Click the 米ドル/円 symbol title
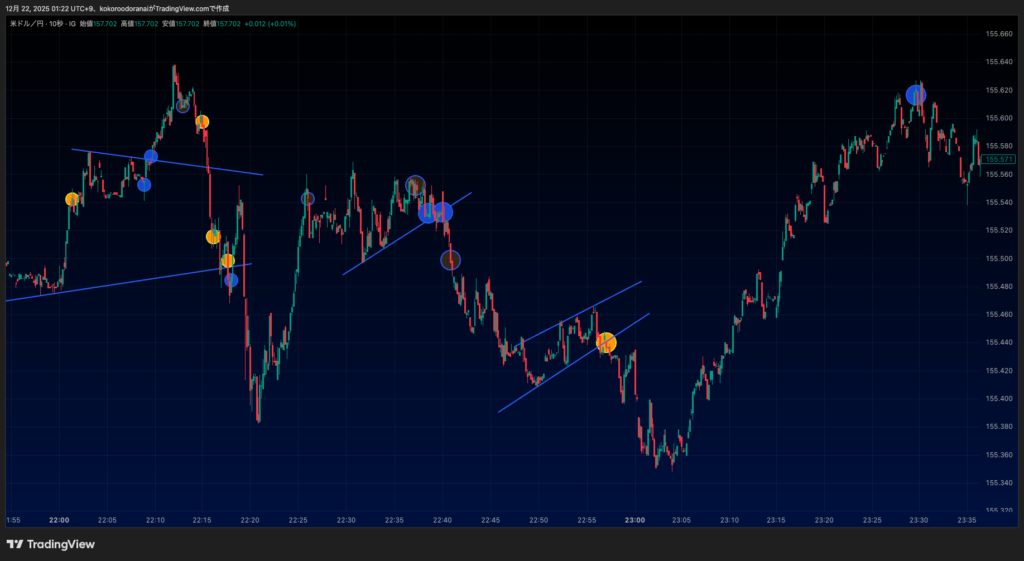The image size is (1024, 561). (26, 23)
